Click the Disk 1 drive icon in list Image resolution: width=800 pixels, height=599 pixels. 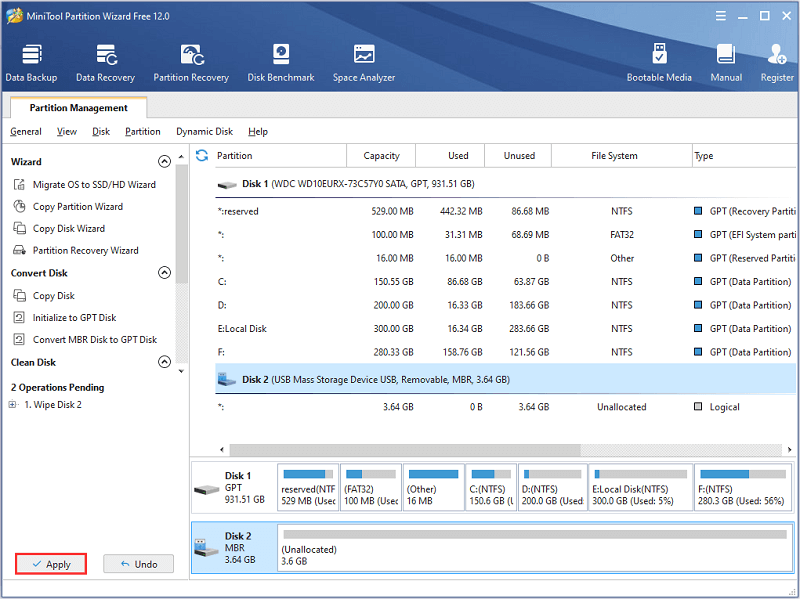click(227, 185)
